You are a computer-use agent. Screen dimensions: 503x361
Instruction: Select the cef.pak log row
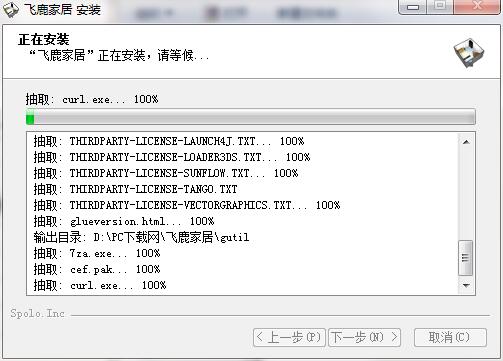point(97,269)
